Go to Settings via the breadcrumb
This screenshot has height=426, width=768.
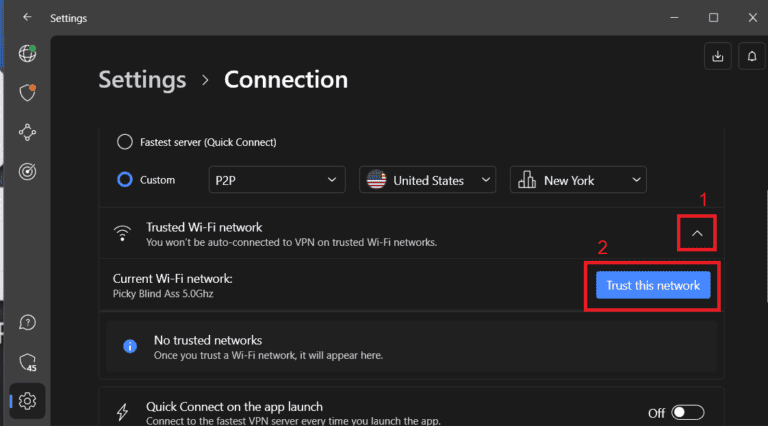[142, 80]
